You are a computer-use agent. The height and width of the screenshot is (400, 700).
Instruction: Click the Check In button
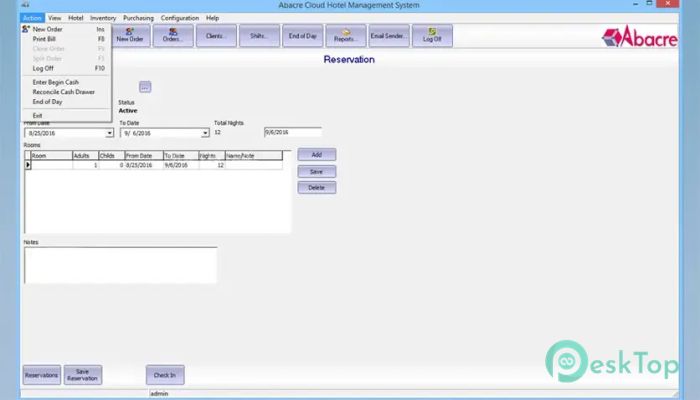165,375
